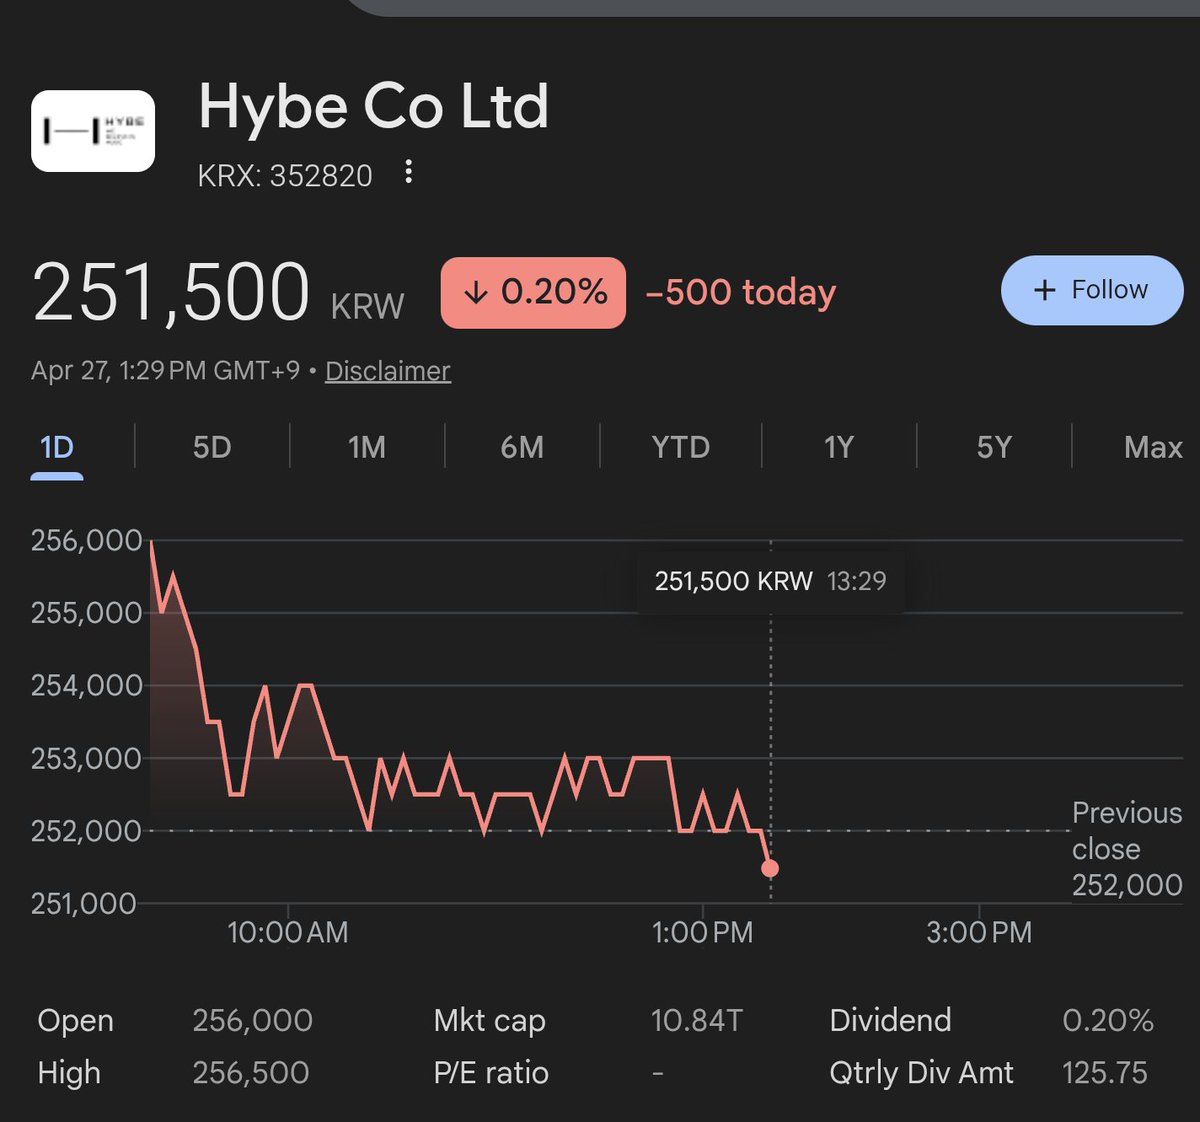Click the 'Apr 27, 1:29 PM GMT+9' timestamp
Screen dimensions: 1200x1122
point(165,371)
